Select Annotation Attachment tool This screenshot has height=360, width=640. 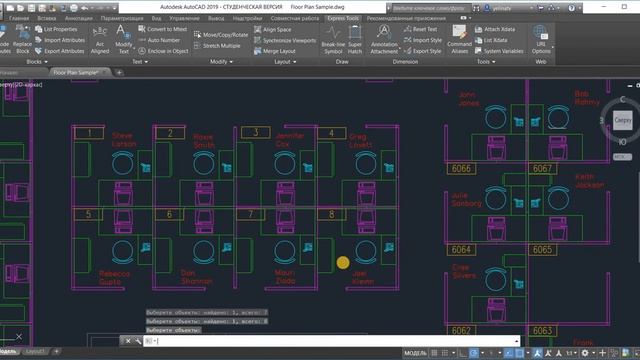(384, 40)
